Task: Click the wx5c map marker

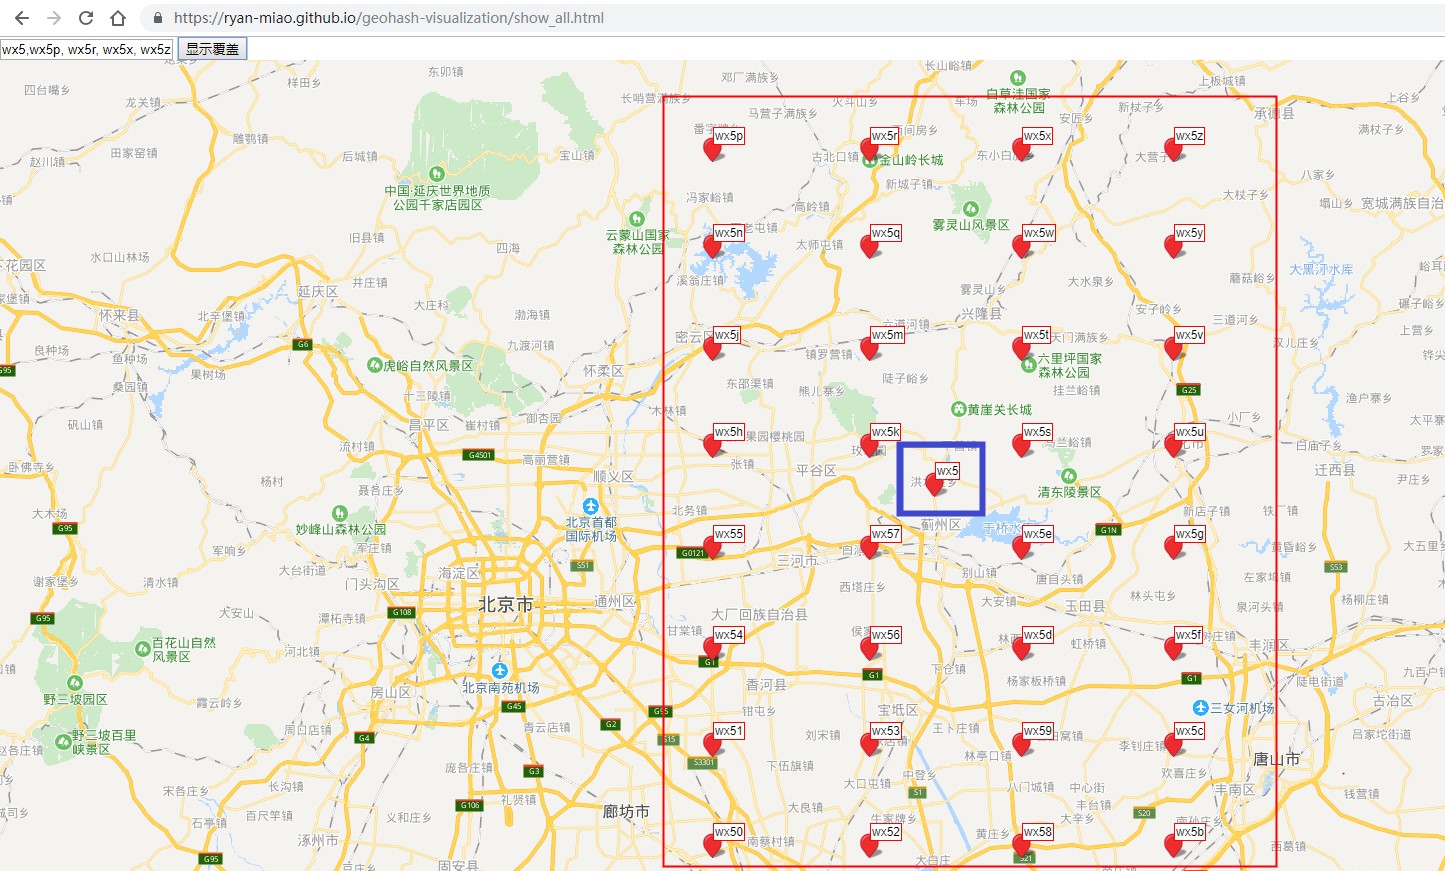Action: (x=1174, y=745)
